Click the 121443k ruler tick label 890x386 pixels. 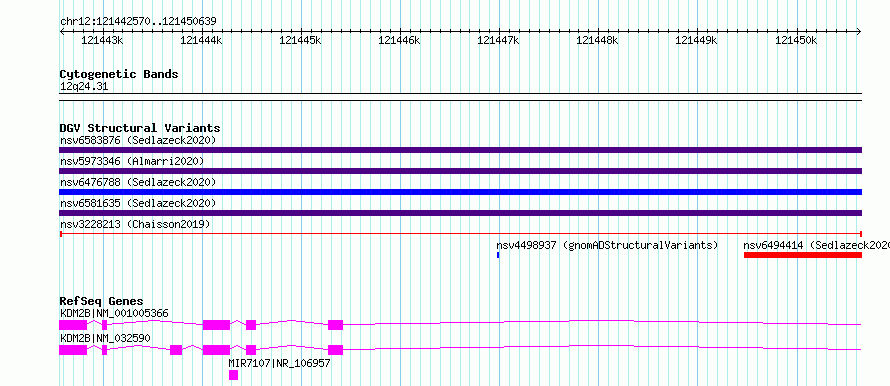(102, 40)
